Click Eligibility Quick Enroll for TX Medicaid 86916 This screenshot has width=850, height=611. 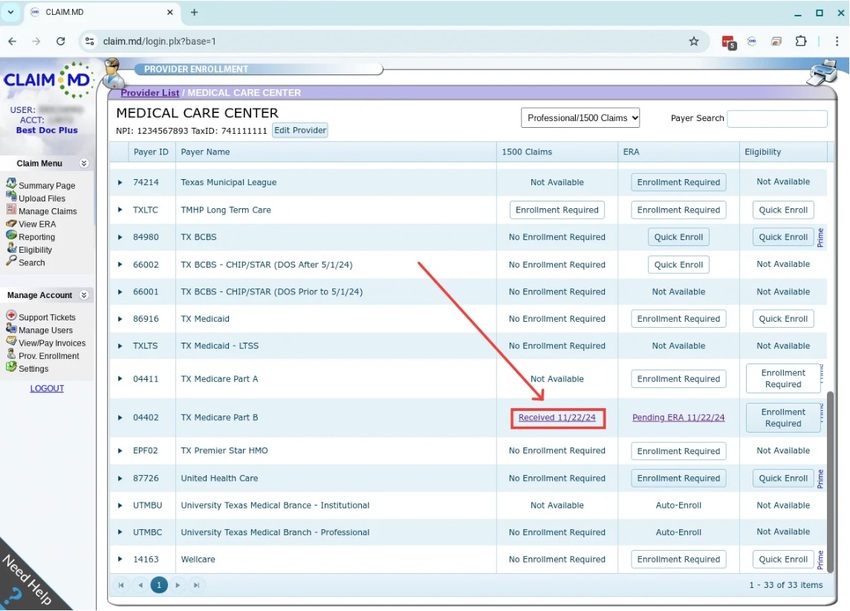tap(783, 319)
